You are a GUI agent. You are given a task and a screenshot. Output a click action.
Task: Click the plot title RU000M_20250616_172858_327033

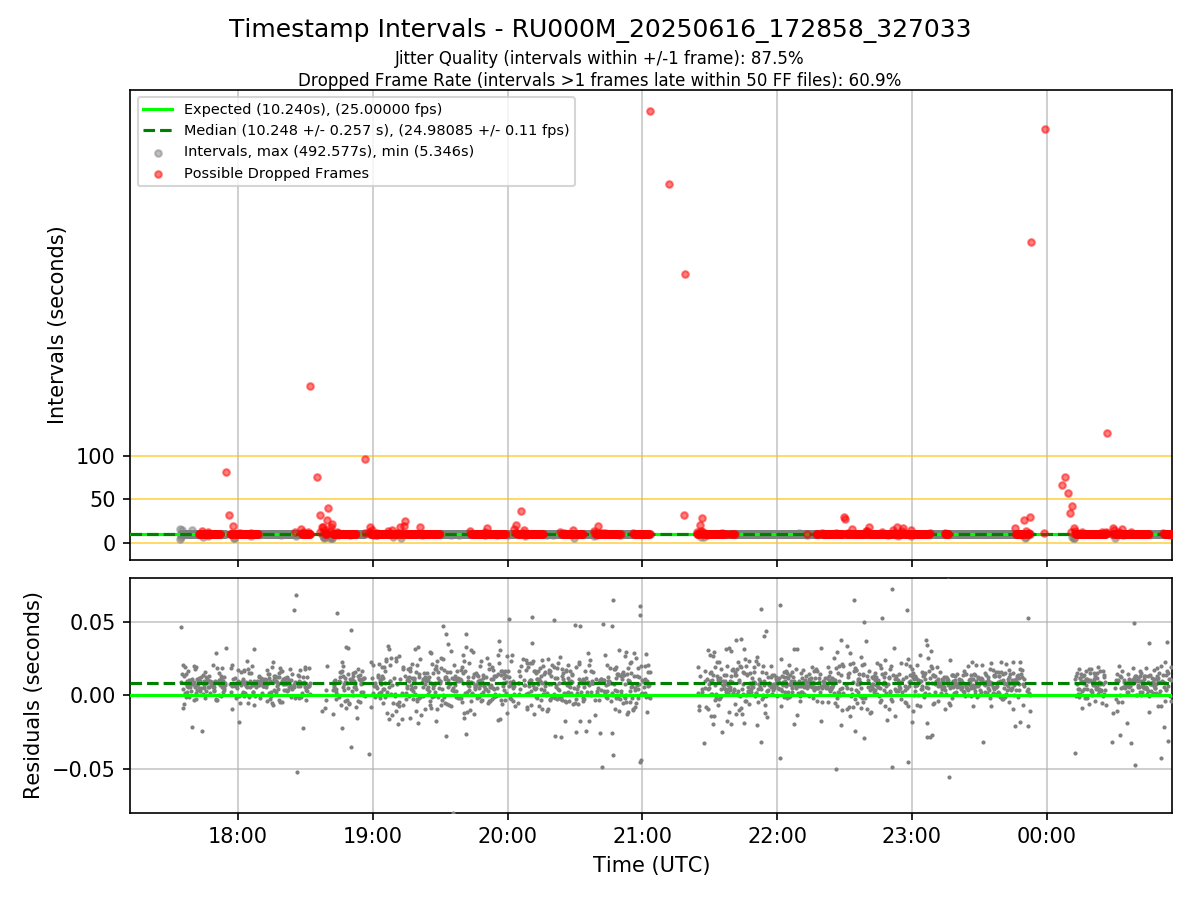[x=600, y=29]
